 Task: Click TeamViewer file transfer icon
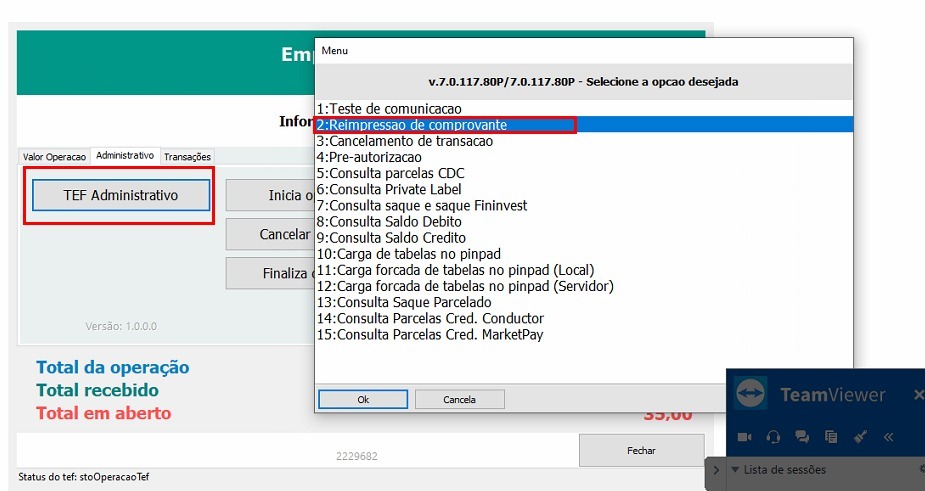(831, 437)
